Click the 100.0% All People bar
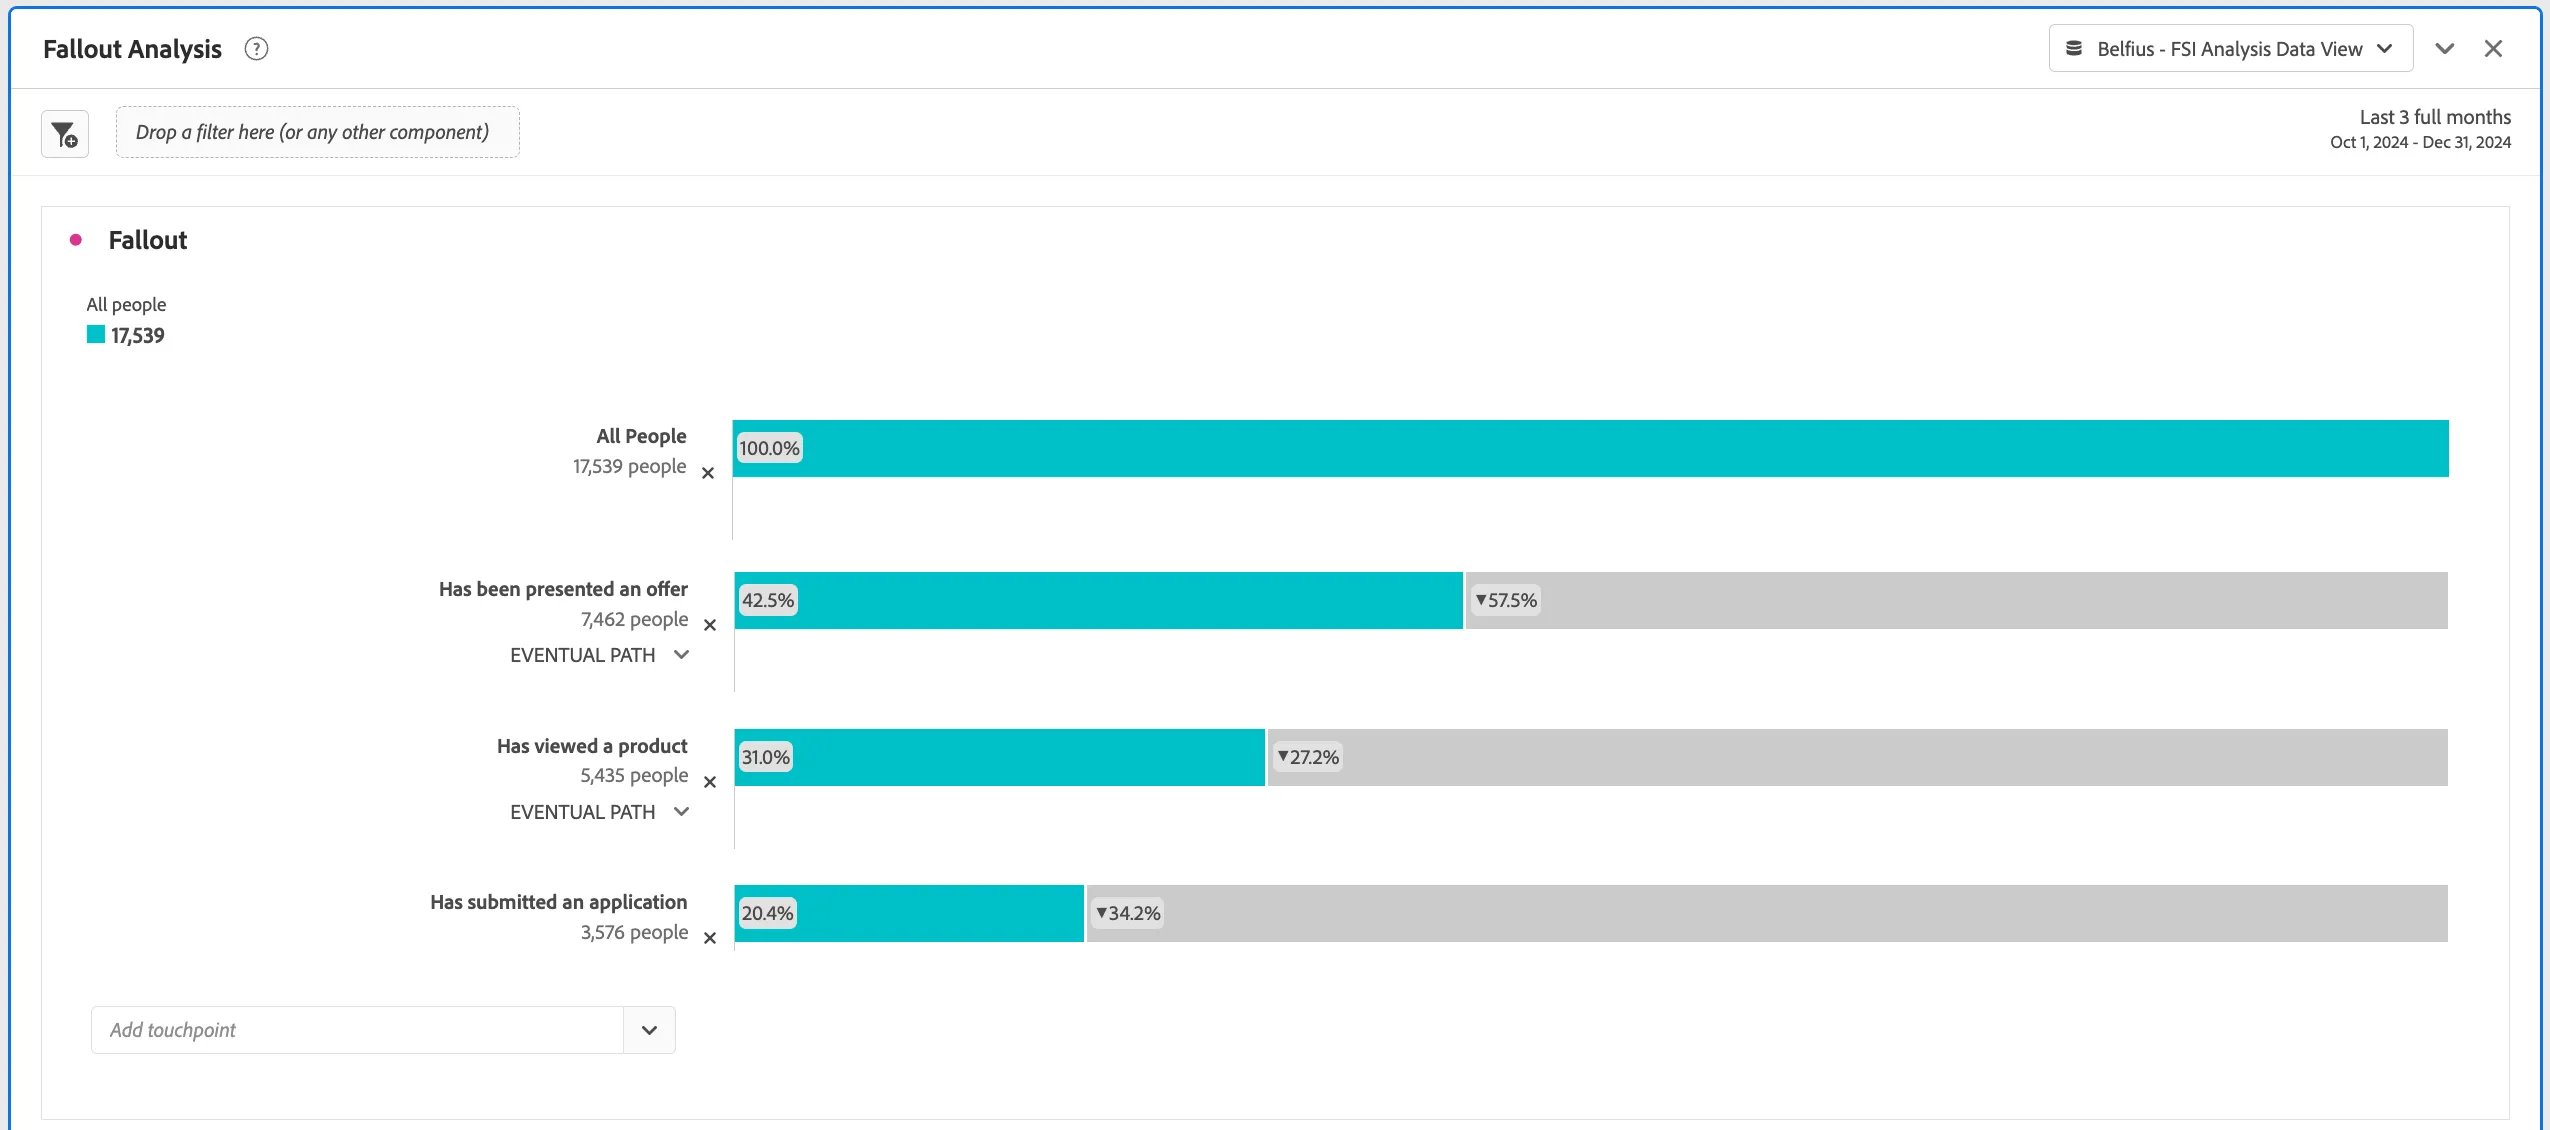This screenshot has width=2550, height=1130. [1591, 448]
